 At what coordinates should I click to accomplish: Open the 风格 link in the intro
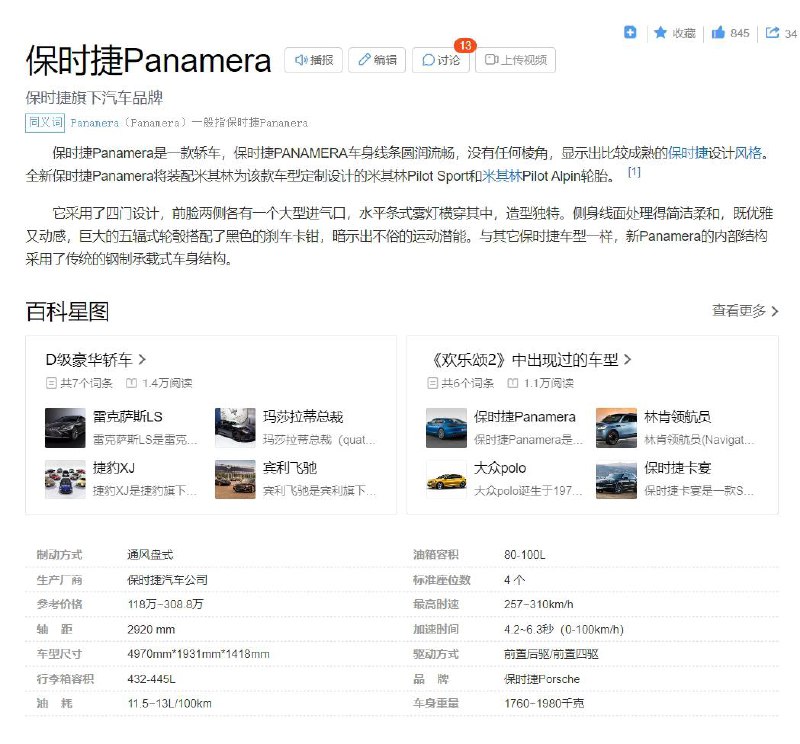click(748, 153)
